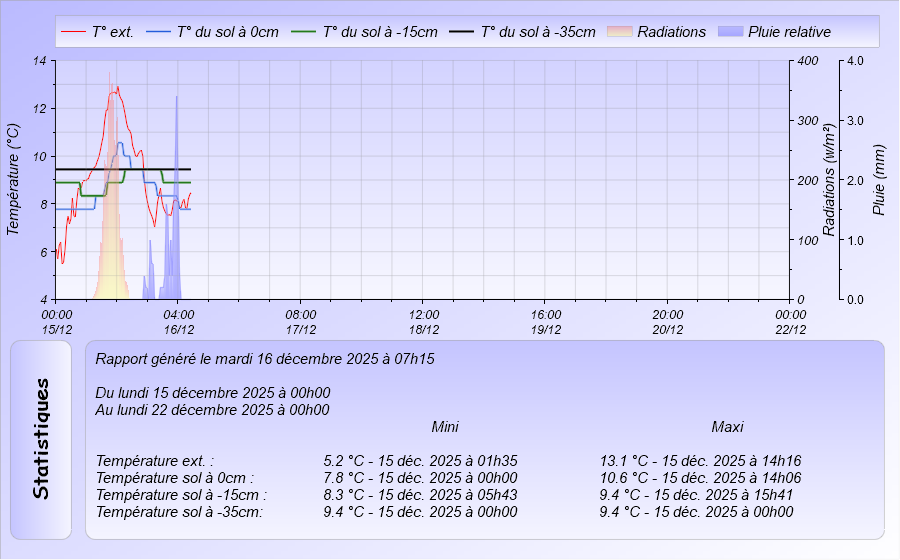Click the '3.0' rain axis tick
The image size is (900, 560).
pyautogui.click(x=855, y=120)
